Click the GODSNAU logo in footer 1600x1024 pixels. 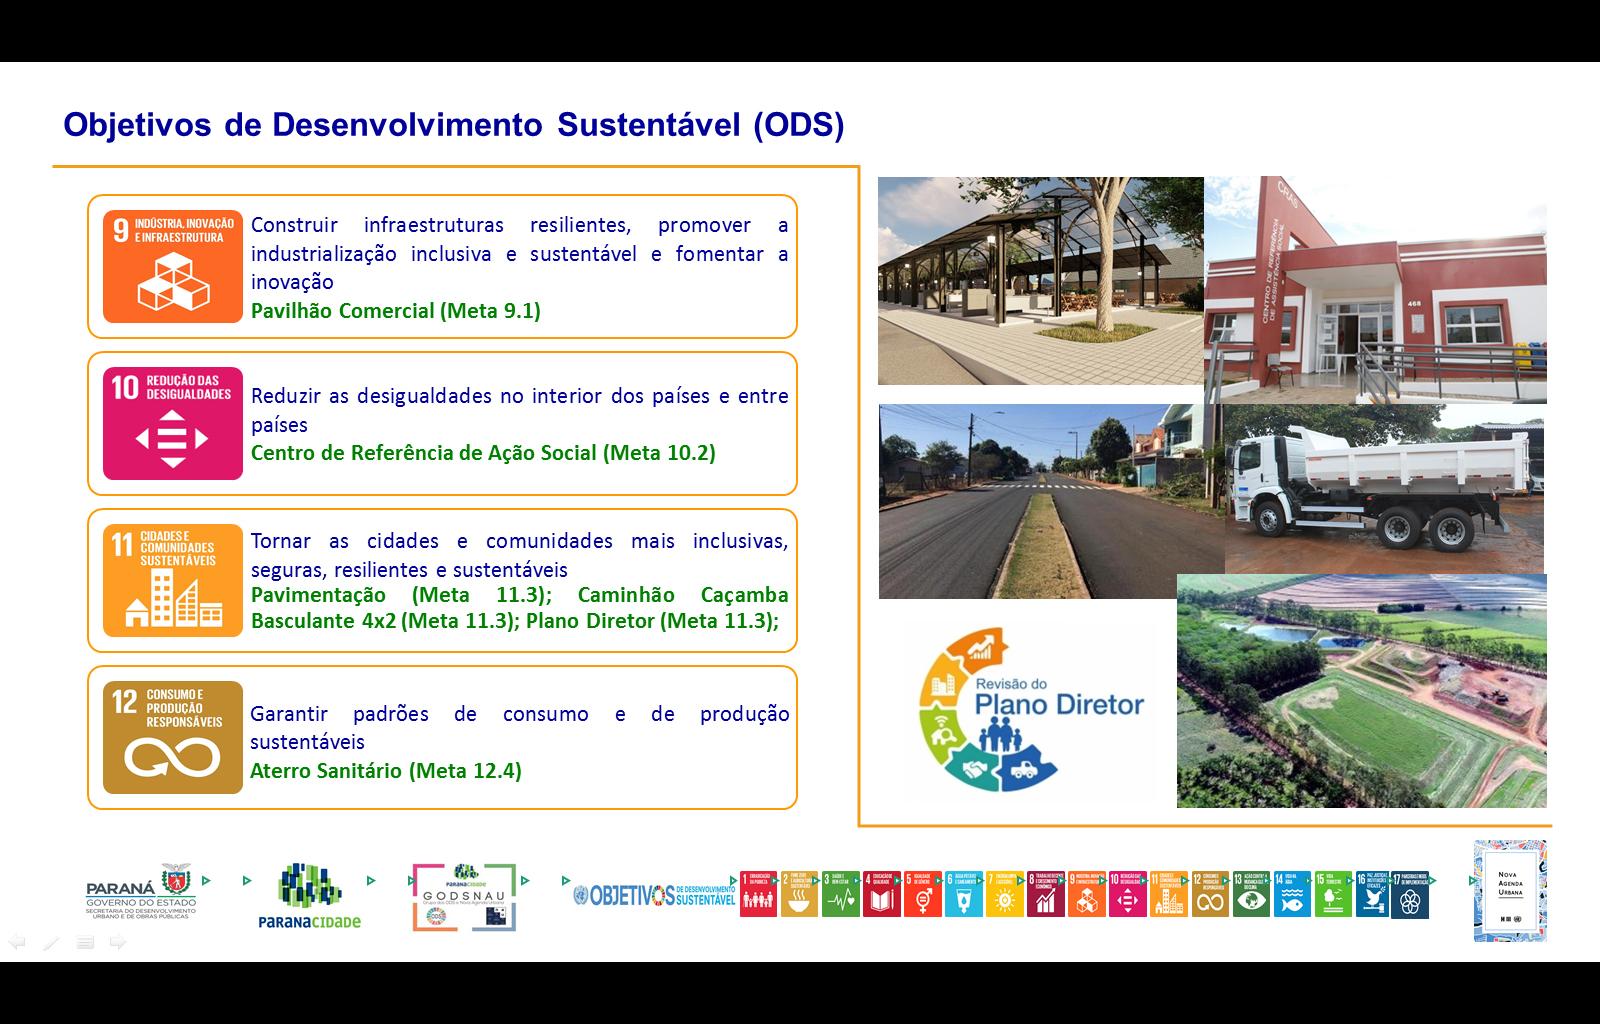tap(463, 897)
